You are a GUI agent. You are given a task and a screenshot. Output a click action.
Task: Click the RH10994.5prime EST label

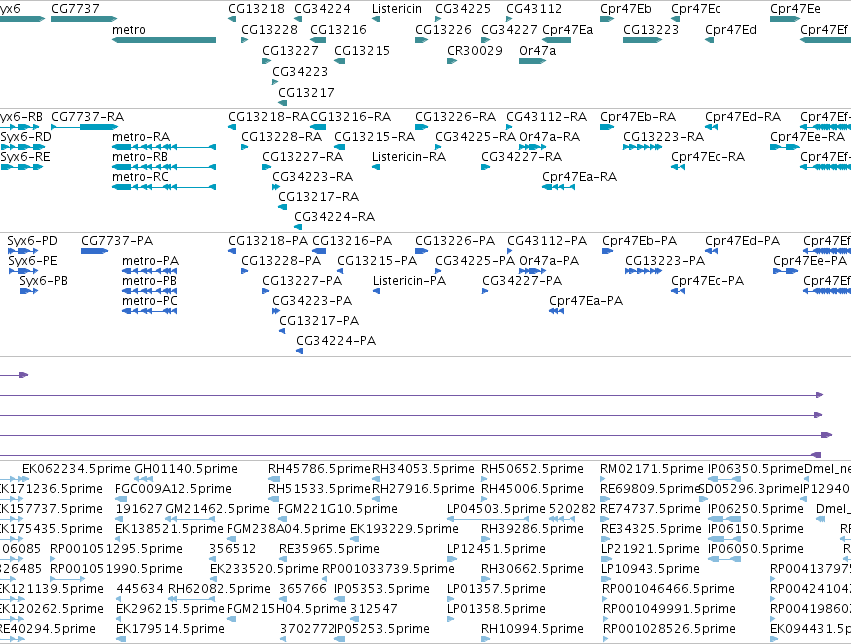click(x=532, y=629)
